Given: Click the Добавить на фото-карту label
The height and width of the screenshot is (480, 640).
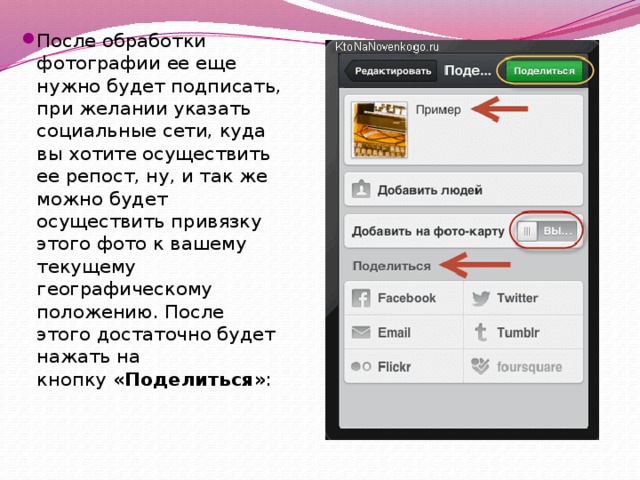Looking at the screenshot, I should [x=428, y=231].
